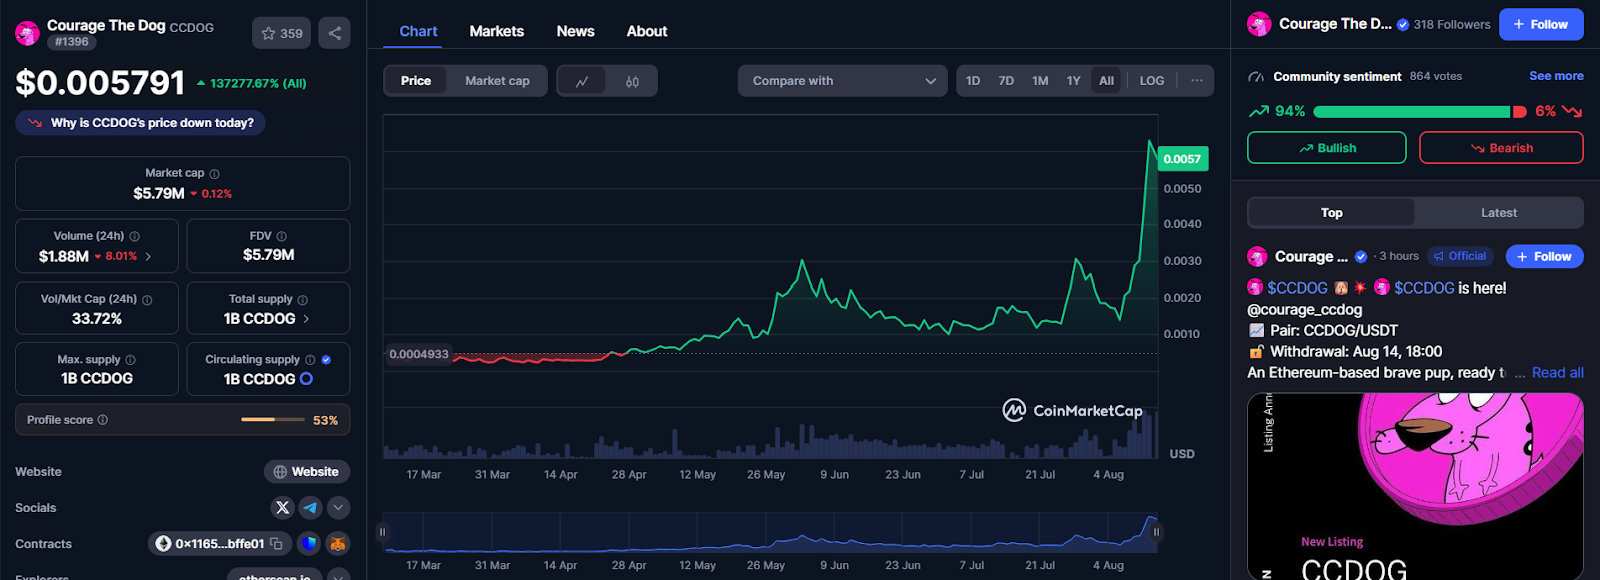Click Profile score info icon
1600x580 pixels.
coord(102,420)
